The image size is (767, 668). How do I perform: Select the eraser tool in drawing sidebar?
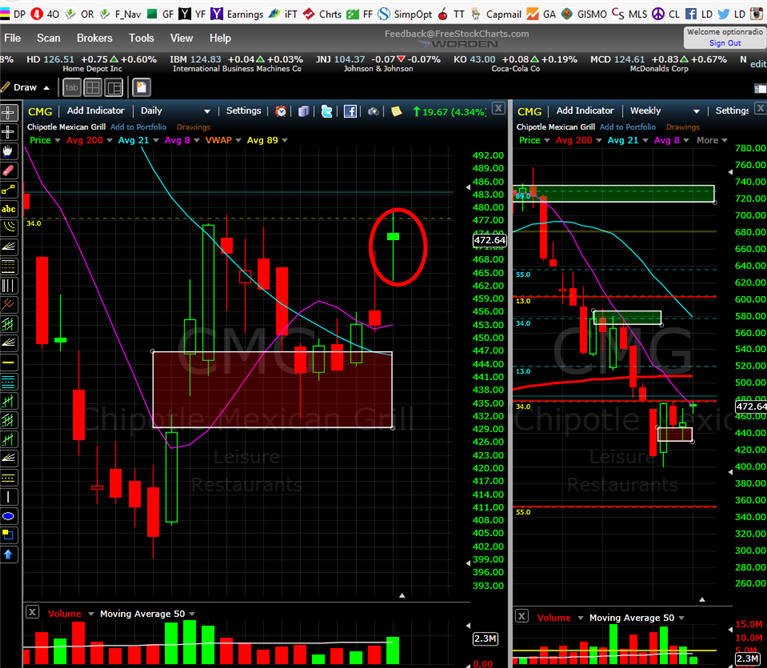click(x=8, y=170)
